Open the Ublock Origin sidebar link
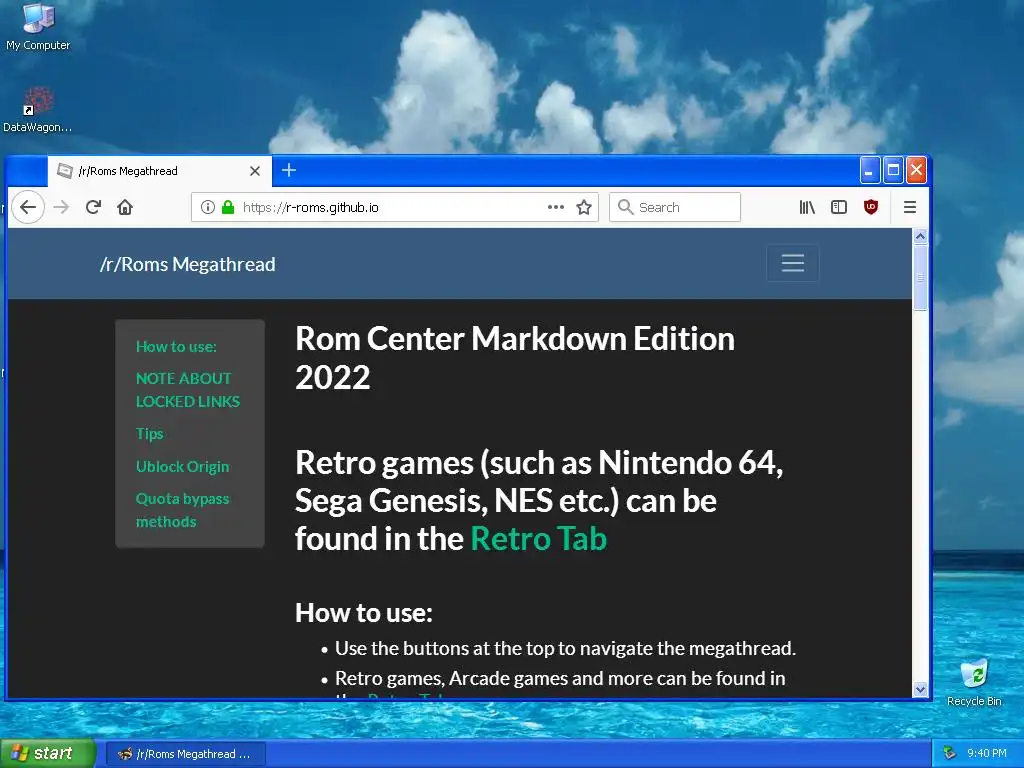The width and height of the screenshot is (1024, 768). point(183,466)
